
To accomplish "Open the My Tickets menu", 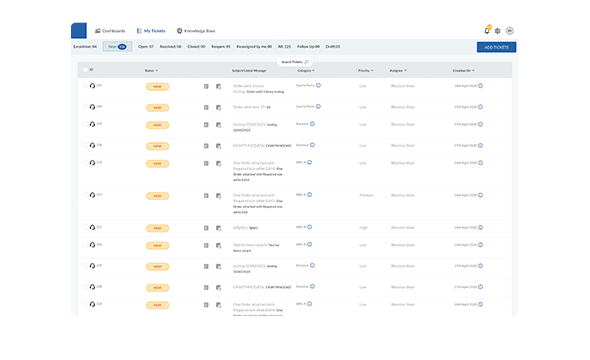I will click(x=151, y=31).
